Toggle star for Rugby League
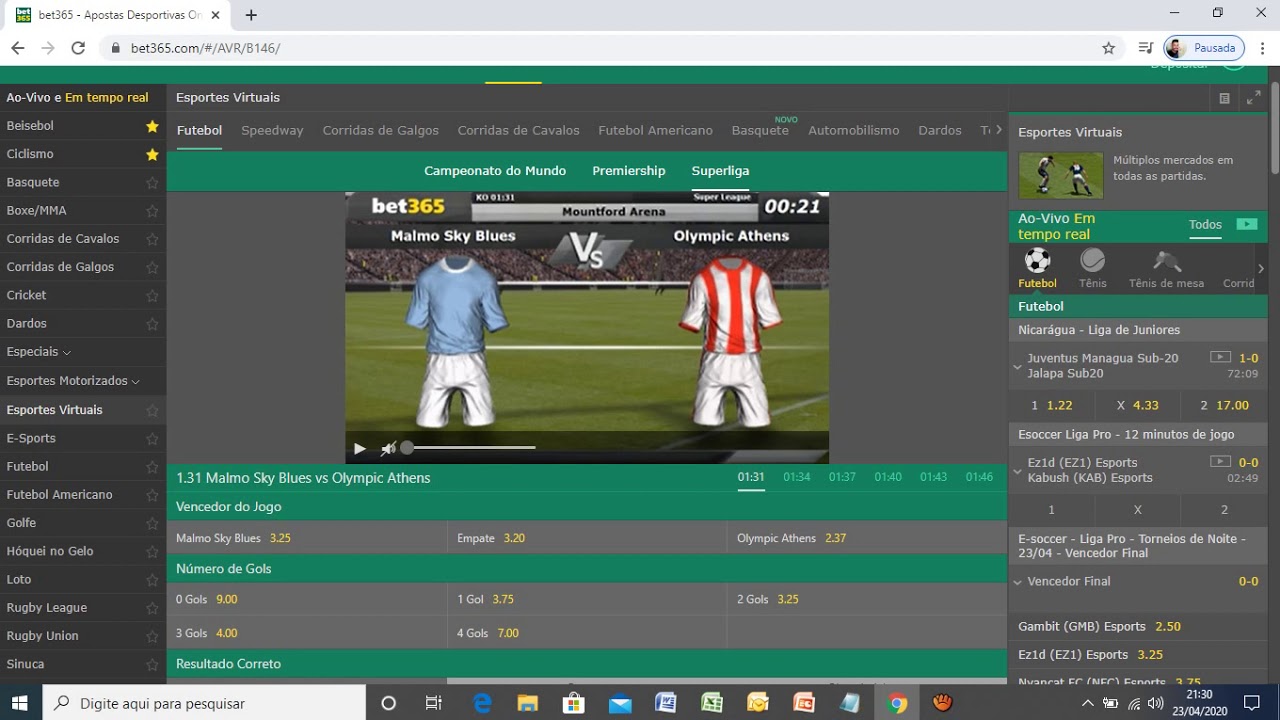Viewport: 1280px width, 720px height. pos(152,608)
